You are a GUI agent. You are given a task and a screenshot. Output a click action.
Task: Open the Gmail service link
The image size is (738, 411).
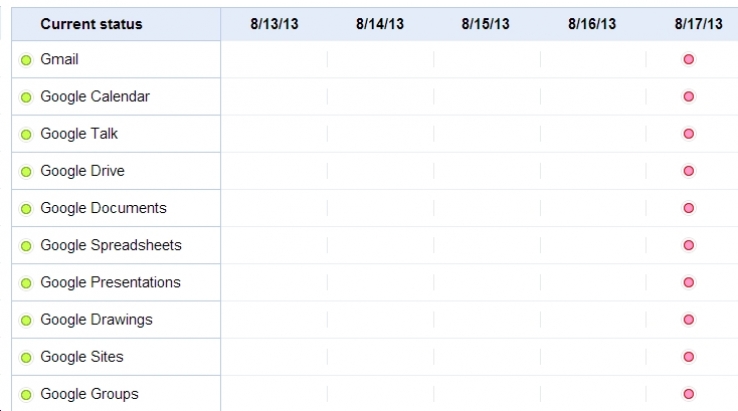[x=59, y=59]
